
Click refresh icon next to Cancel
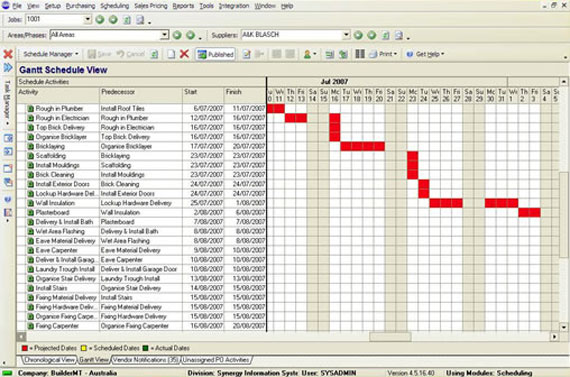coord(154,54)
